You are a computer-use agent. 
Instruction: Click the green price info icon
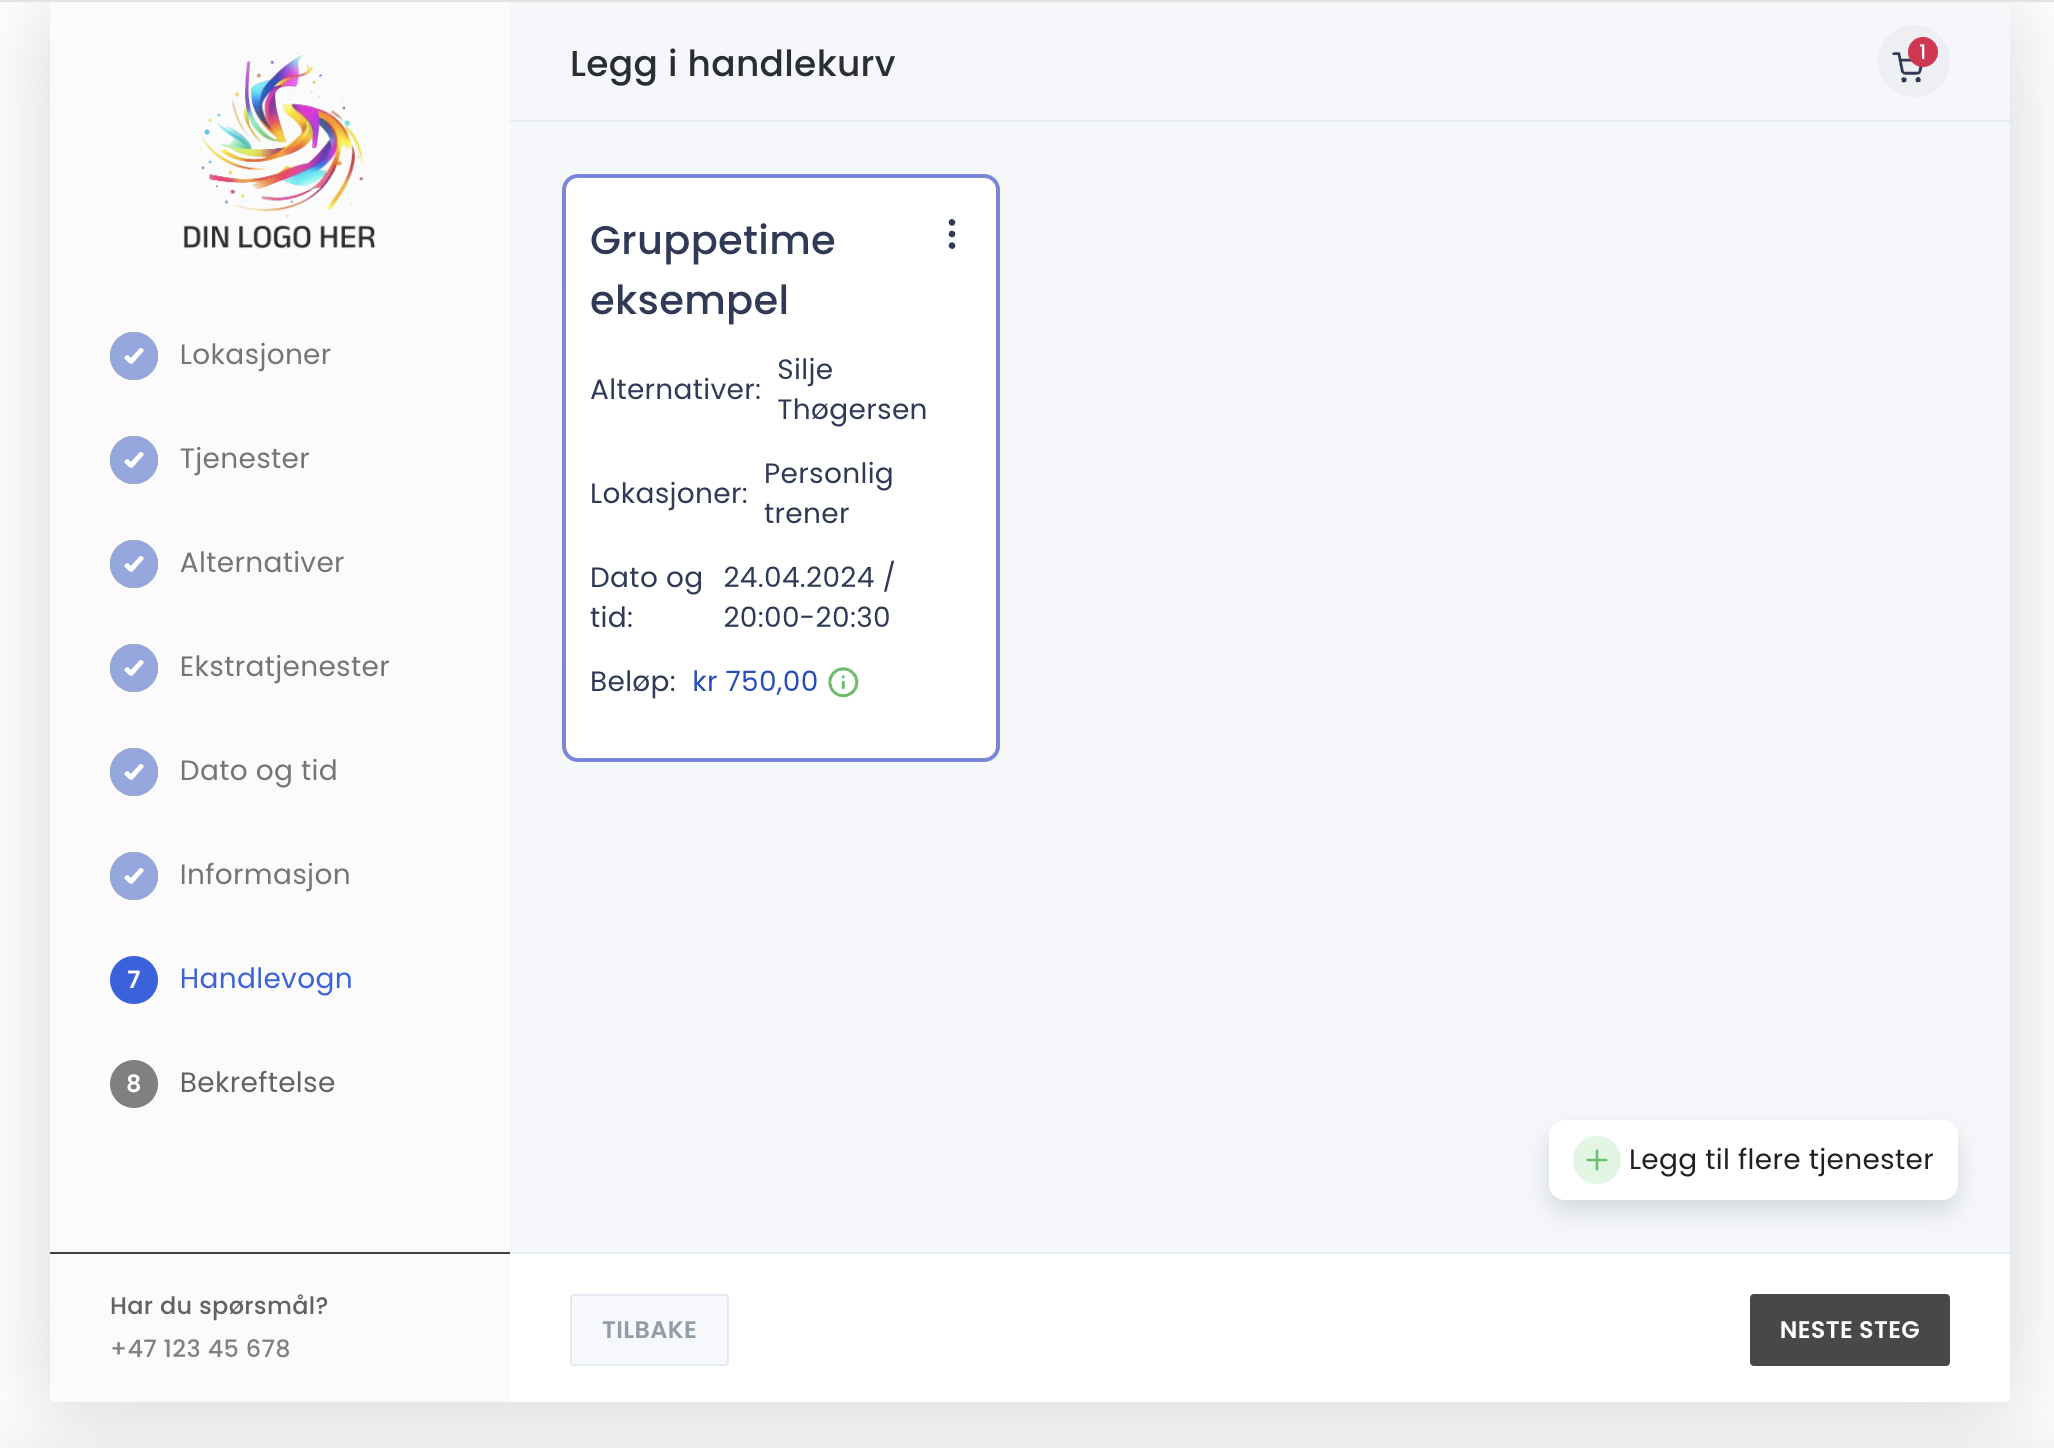[x=843, y=682]
